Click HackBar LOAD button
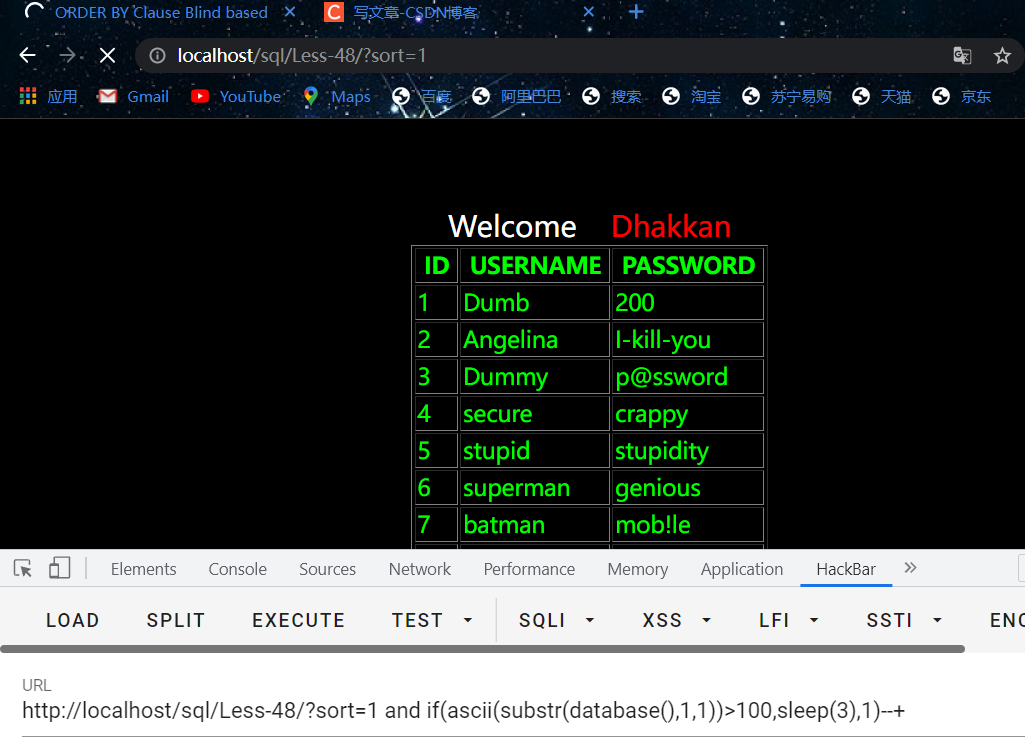Image resolution: width=1025 pixels, height=737 pixels. click(x=73, y=620)
